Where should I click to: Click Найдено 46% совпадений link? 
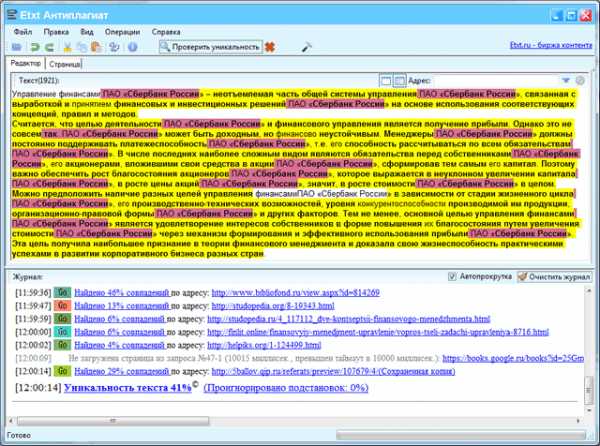[x=121, y=293]
